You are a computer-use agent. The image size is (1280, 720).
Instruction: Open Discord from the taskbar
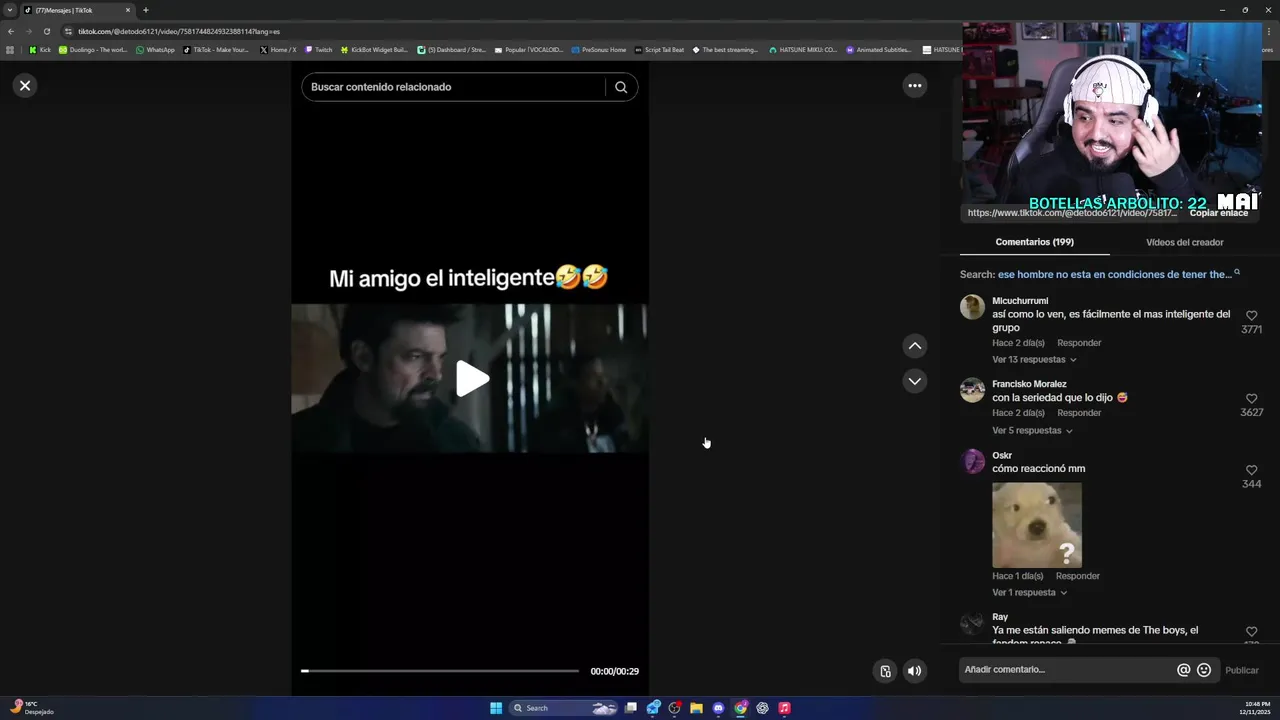click(x=718, y=708)
